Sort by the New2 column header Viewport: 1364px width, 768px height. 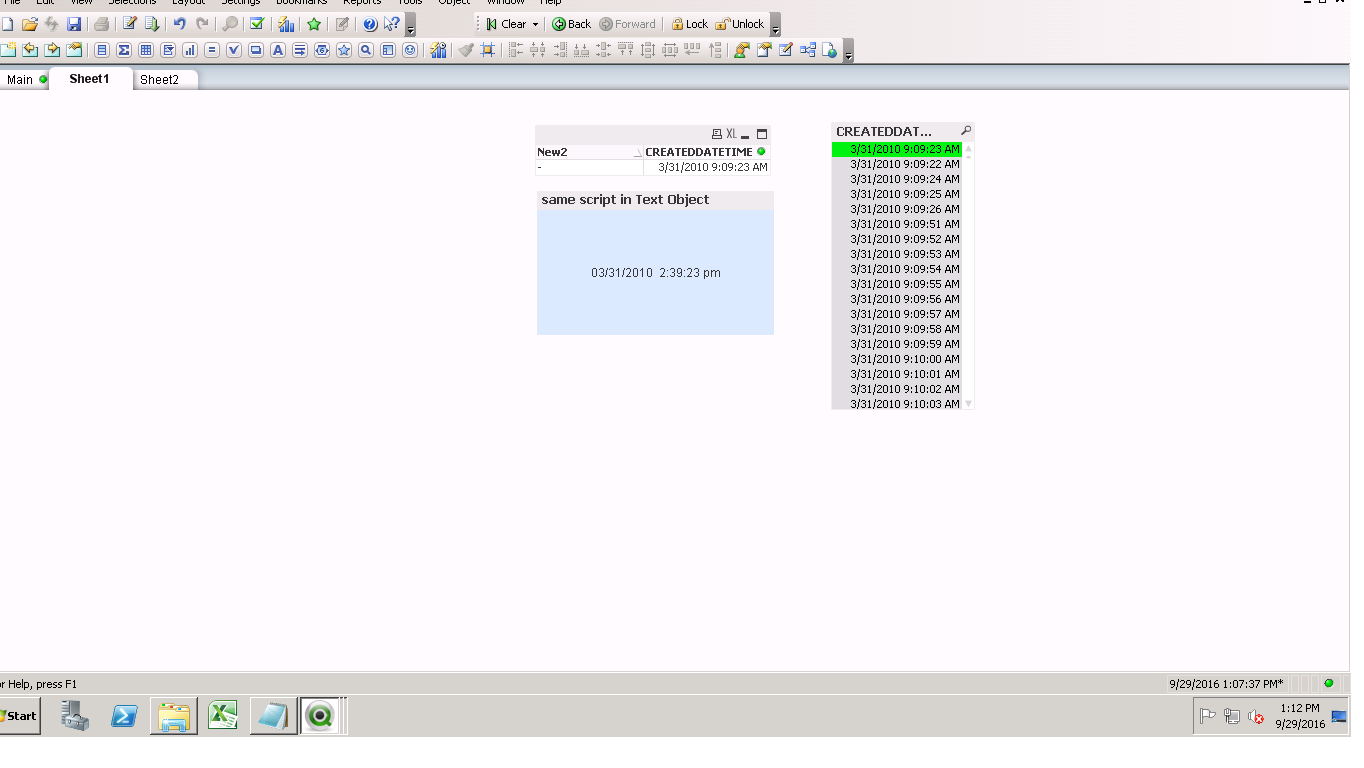[x=590, y=152]
